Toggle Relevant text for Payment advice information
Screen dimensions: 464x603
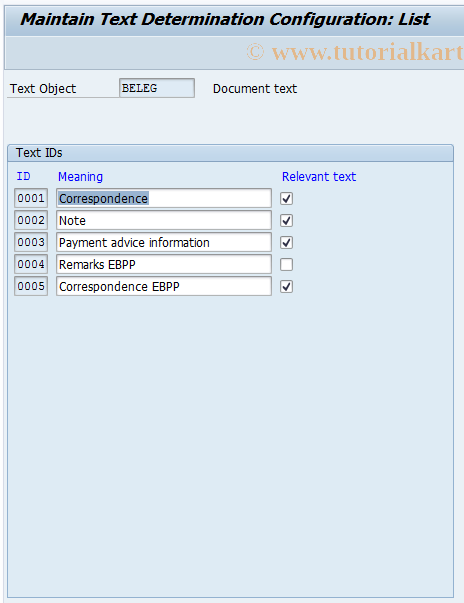click(x=286, y=242)
